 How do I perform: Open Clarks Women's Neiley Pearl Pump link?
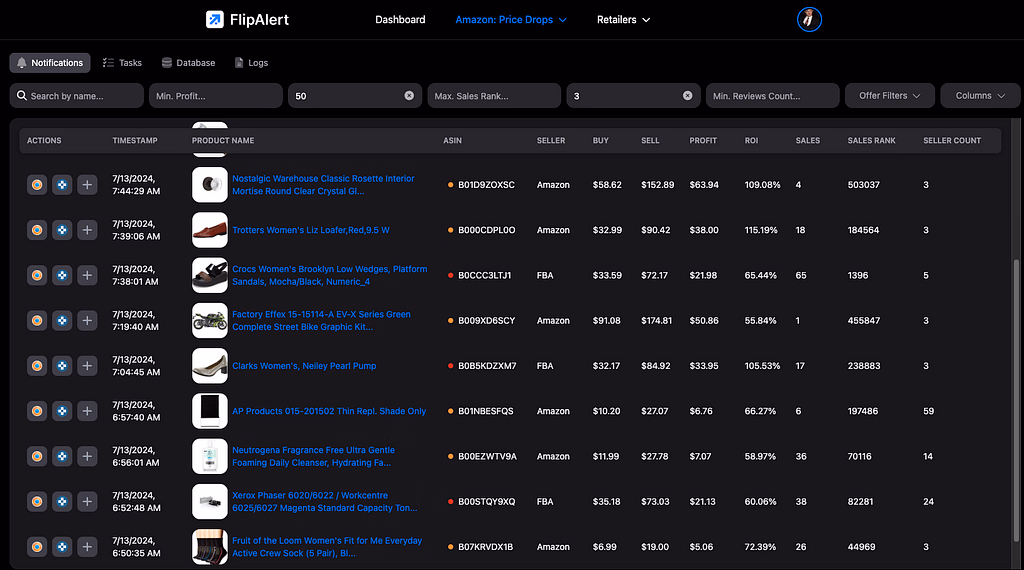[304, 366]
